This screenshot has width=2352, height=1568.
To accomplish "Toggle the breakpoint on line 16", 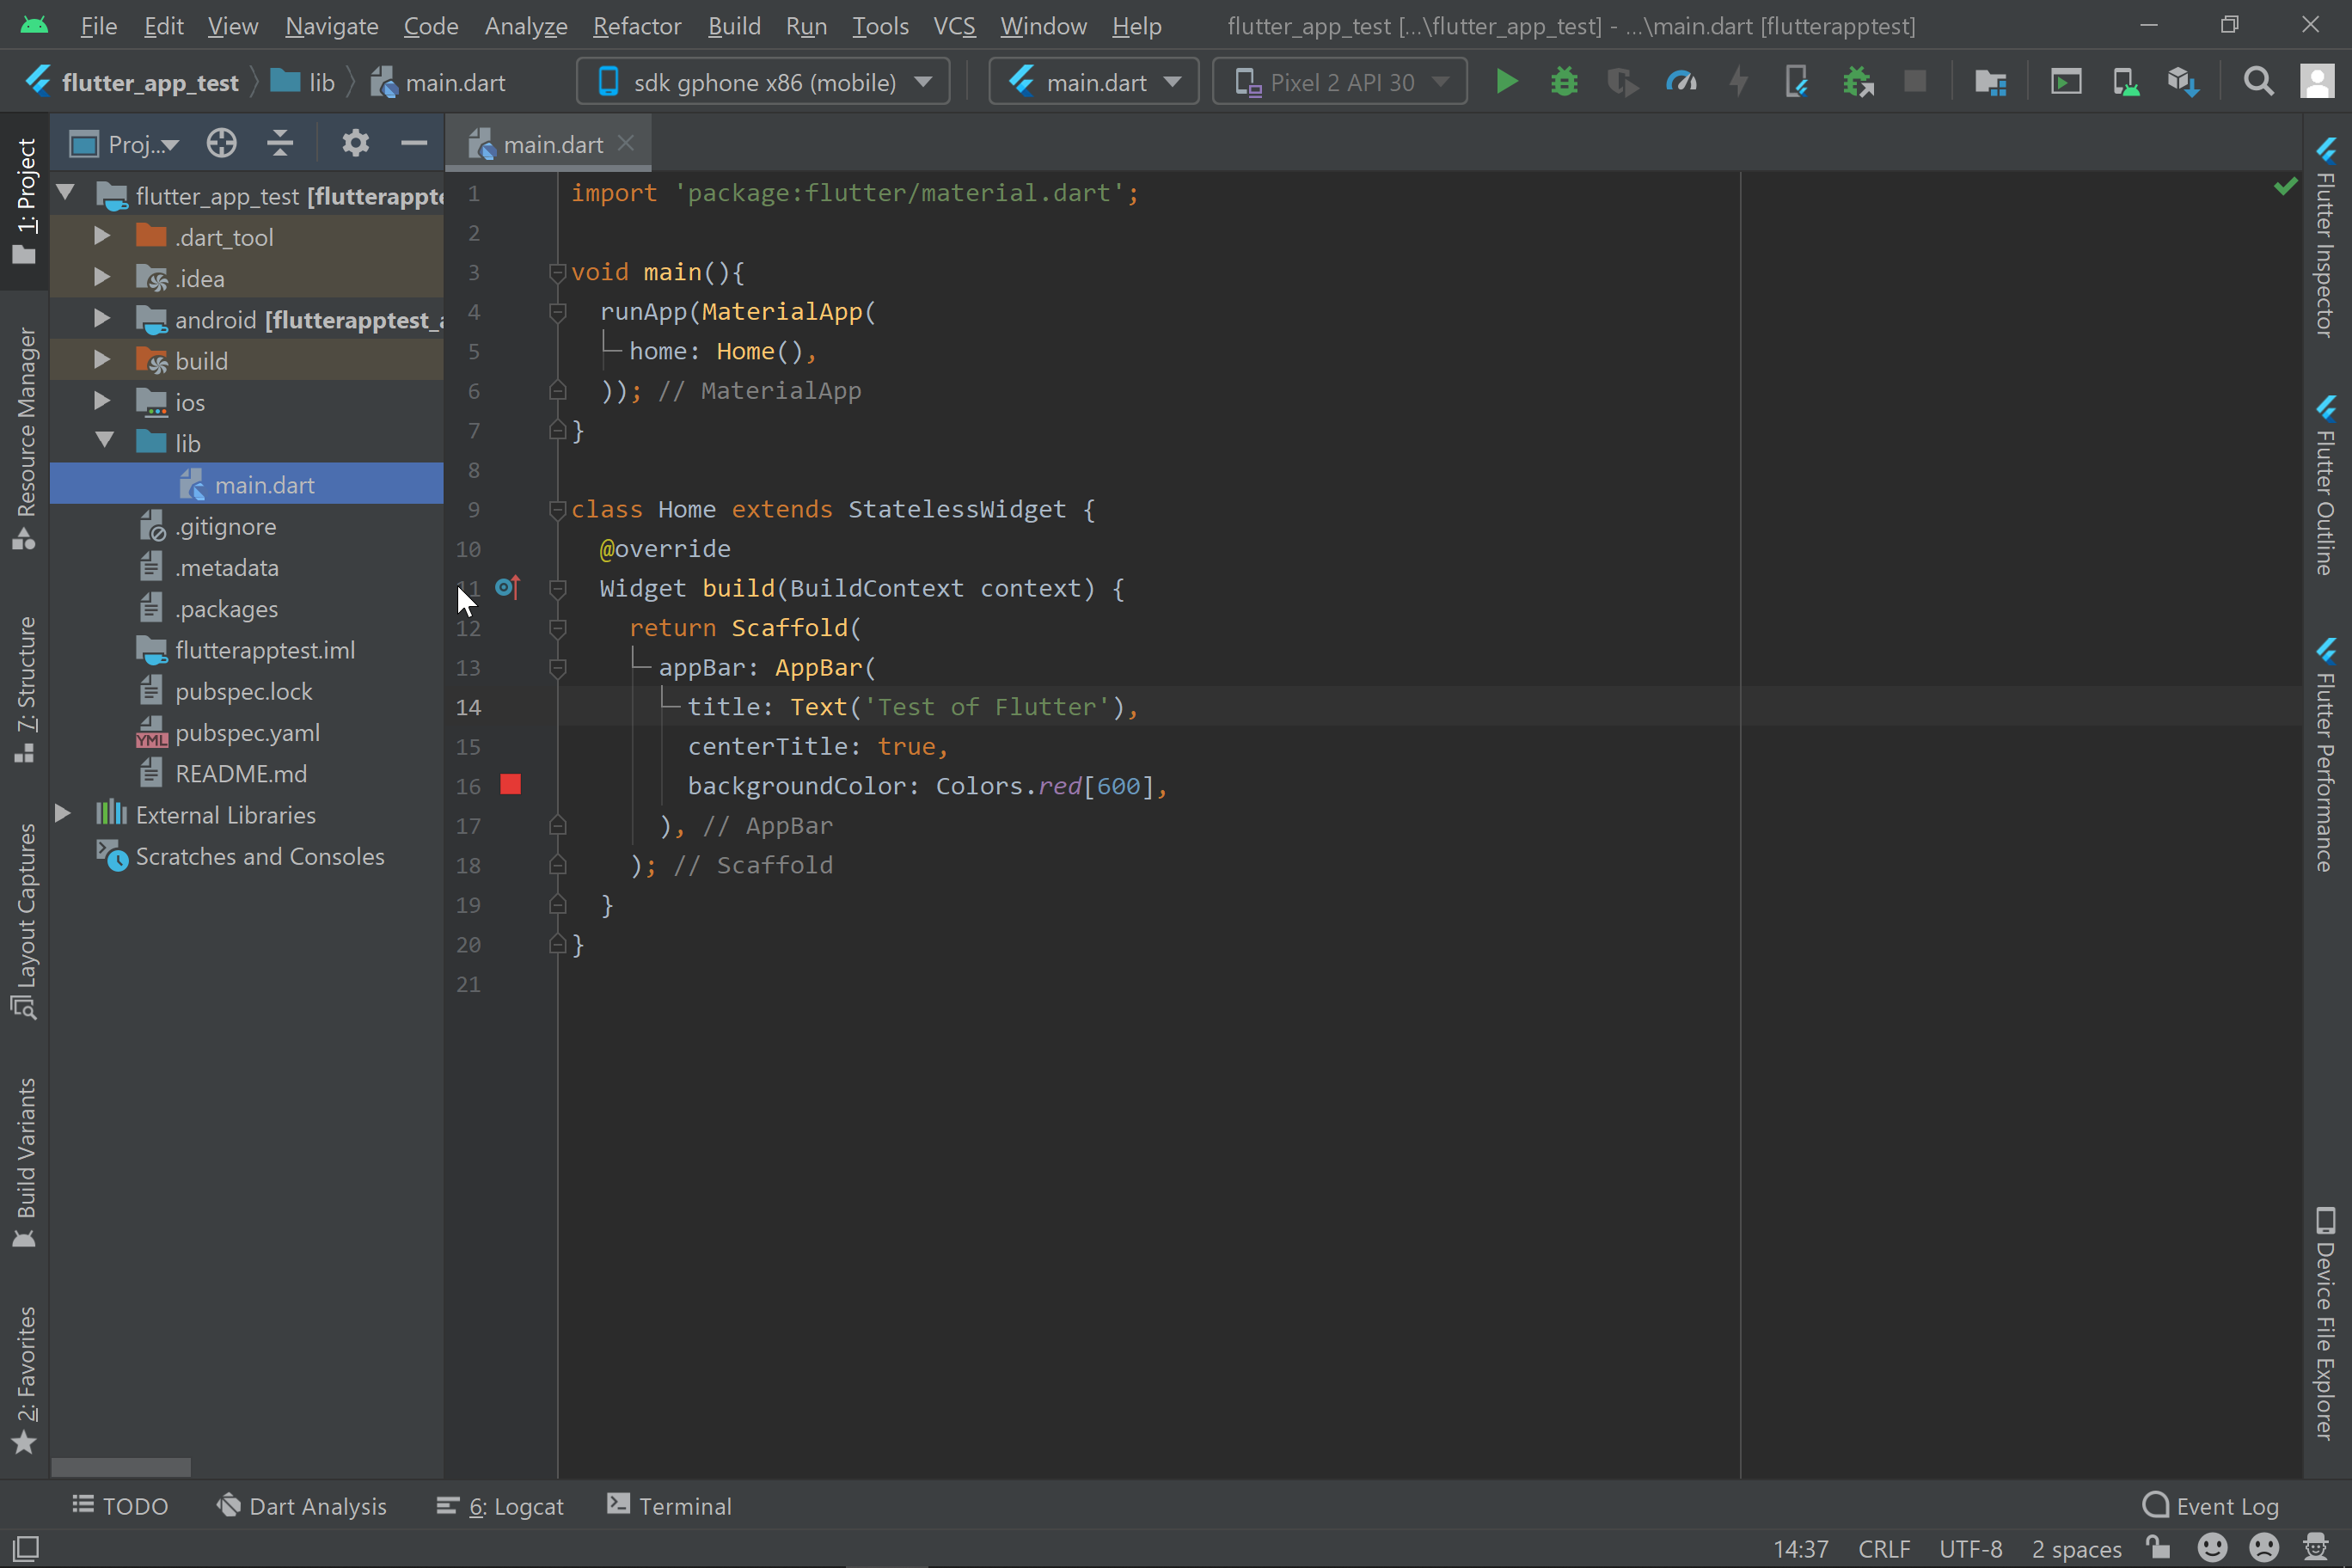I will click(511, 785).
